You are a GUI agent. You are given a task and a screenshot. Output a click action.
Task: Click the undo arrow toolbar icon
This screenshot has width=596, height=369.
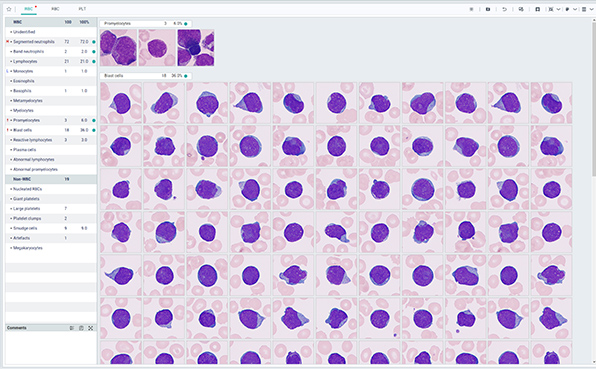[x=504, y=9]
